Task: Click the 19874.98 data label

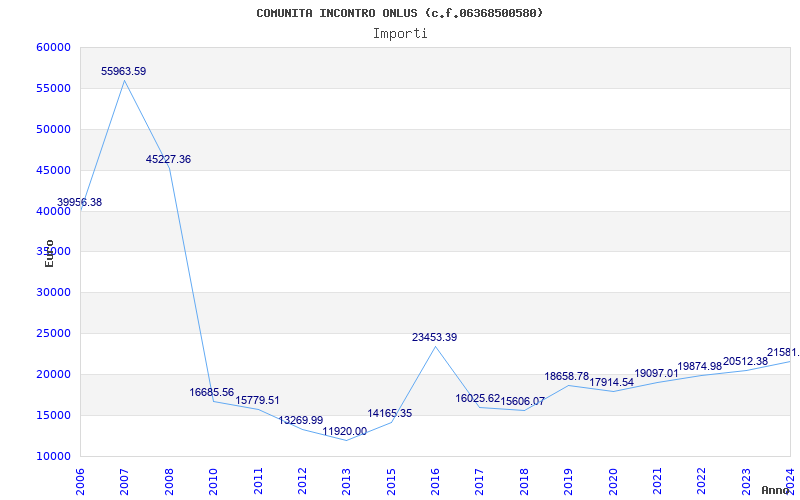Action: (699, 366)
